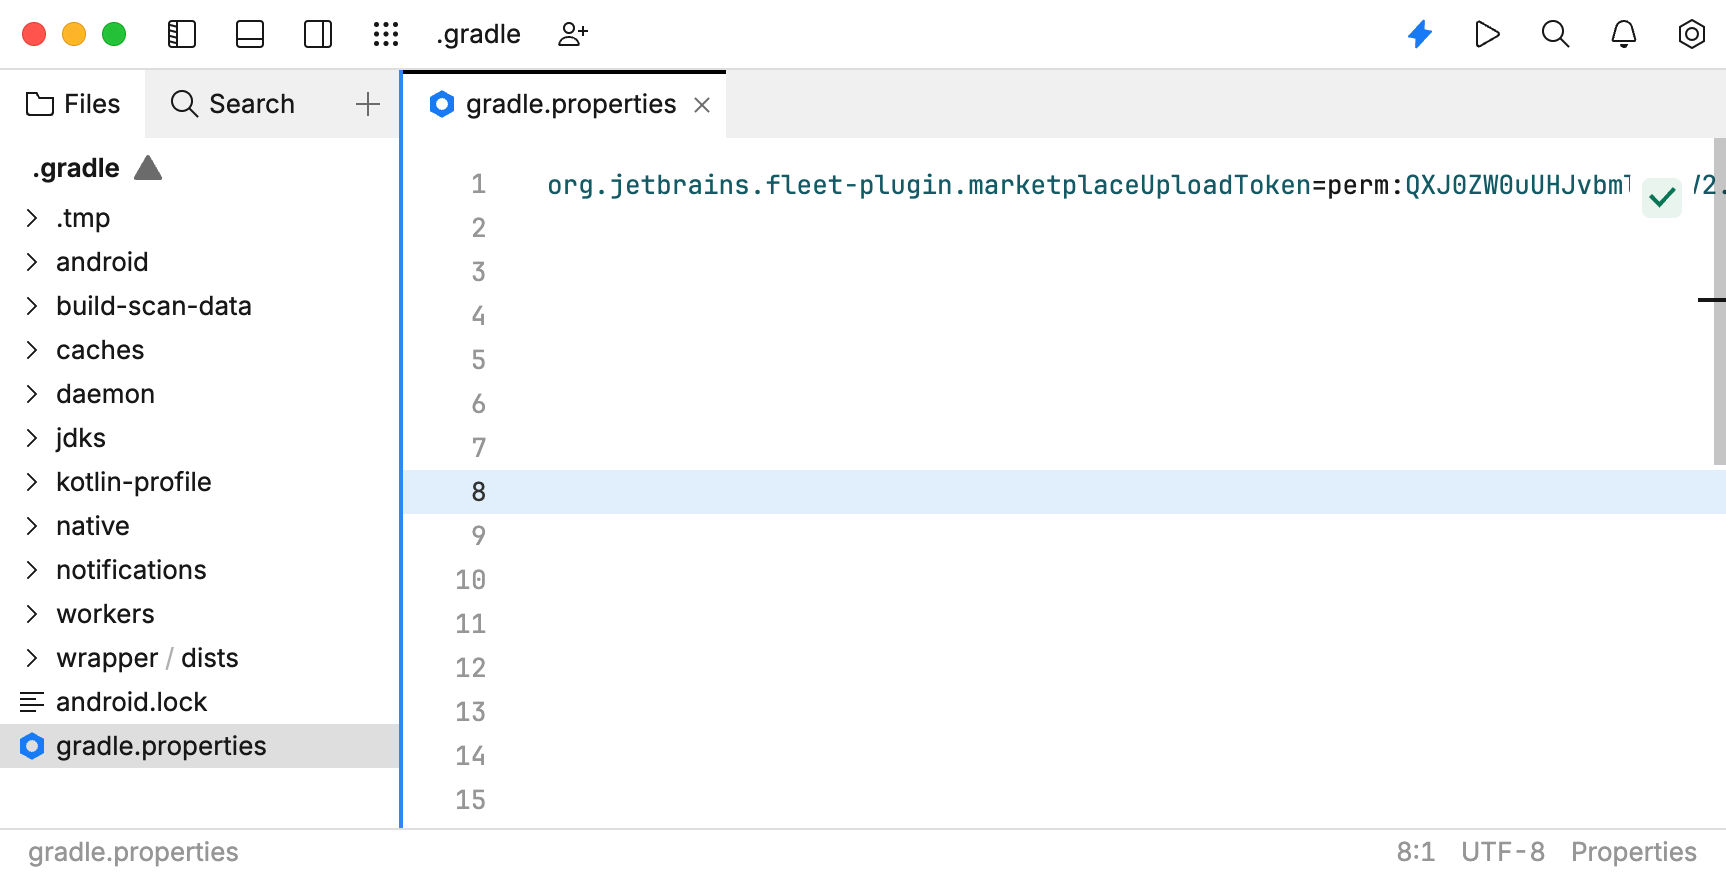Add a new panel tab with plus
This screenshot has width=1726, height=876.
click(x=368, y=104)
